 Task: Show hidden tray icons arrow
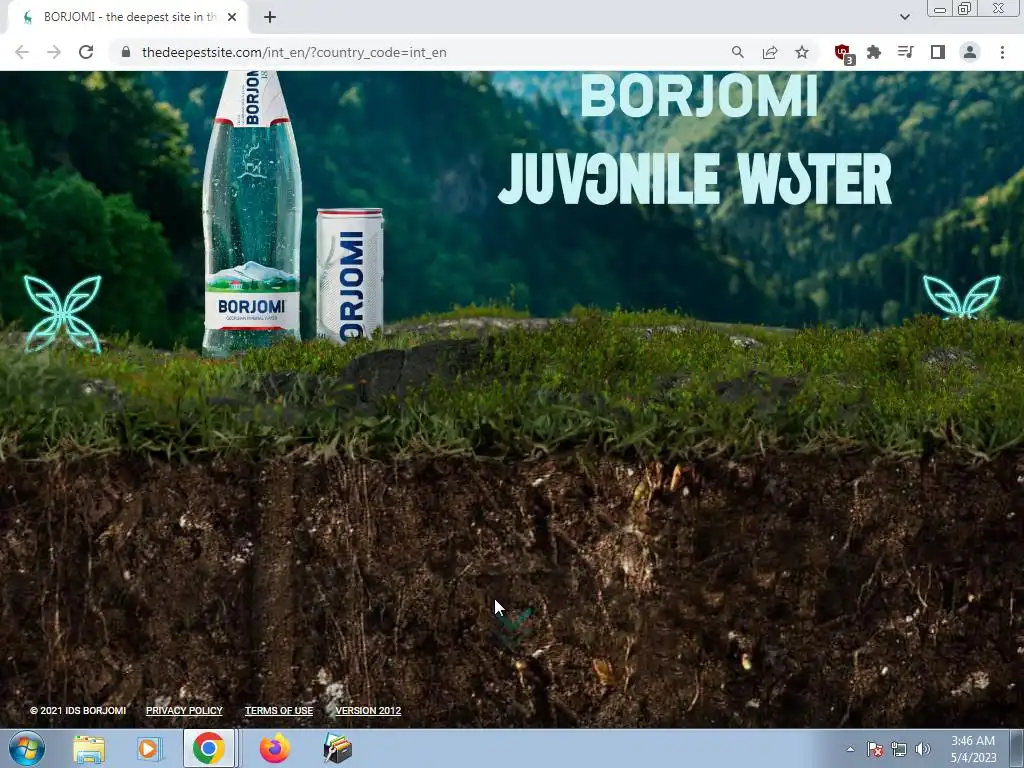(850, 750)
